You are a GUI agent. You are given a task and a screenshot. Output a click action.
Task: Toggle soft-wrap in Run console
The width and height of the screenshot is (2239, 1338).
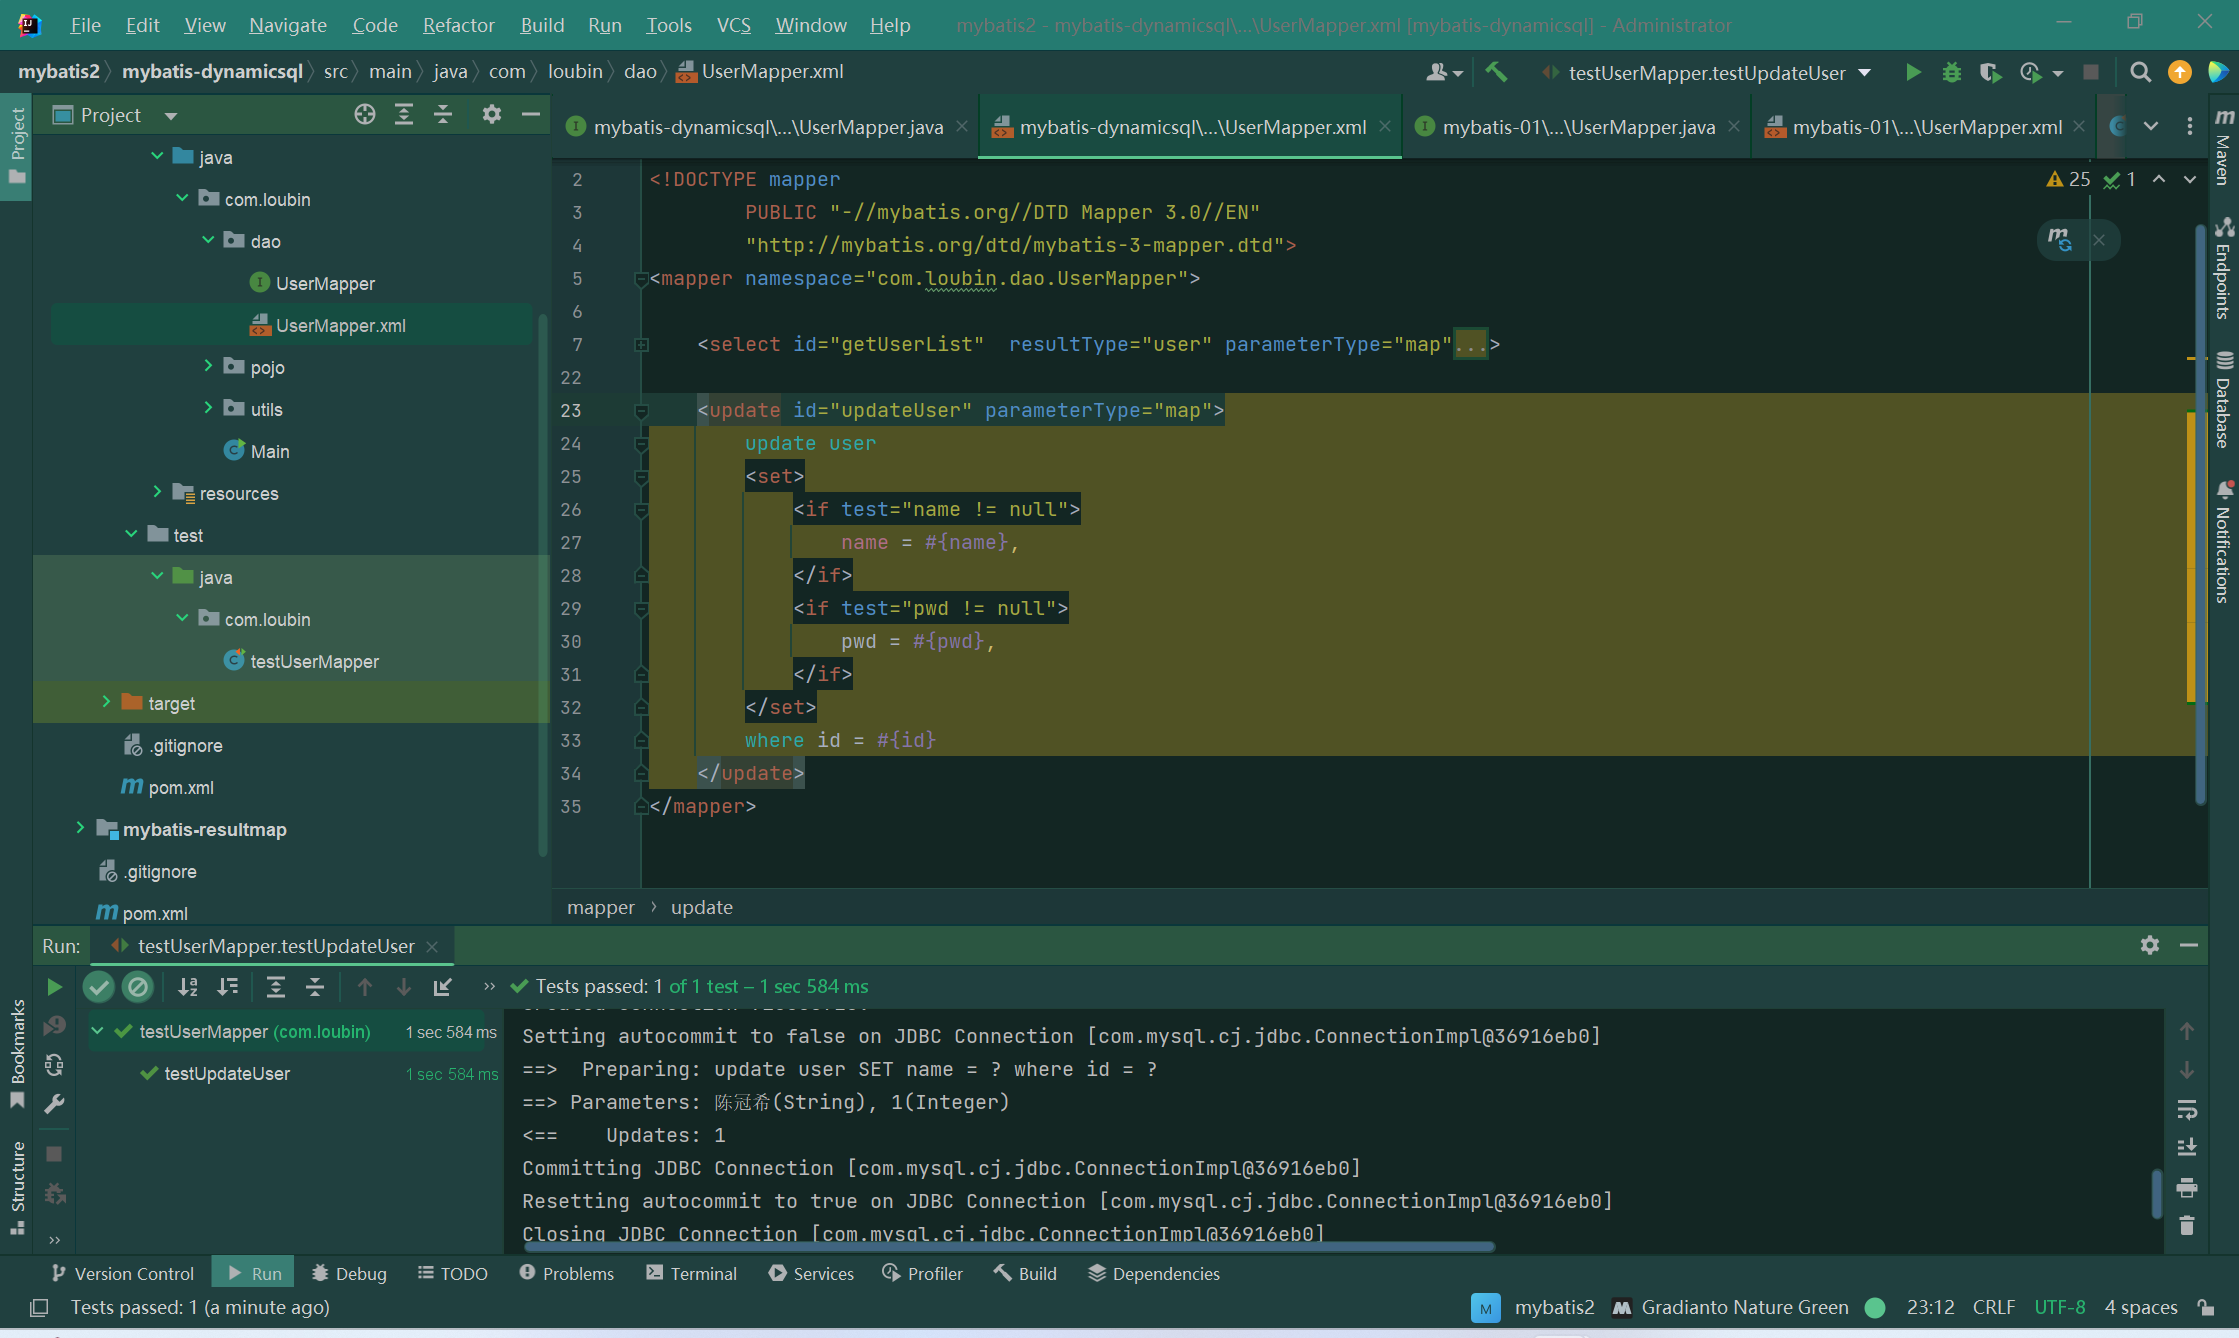point(2187,1110)
